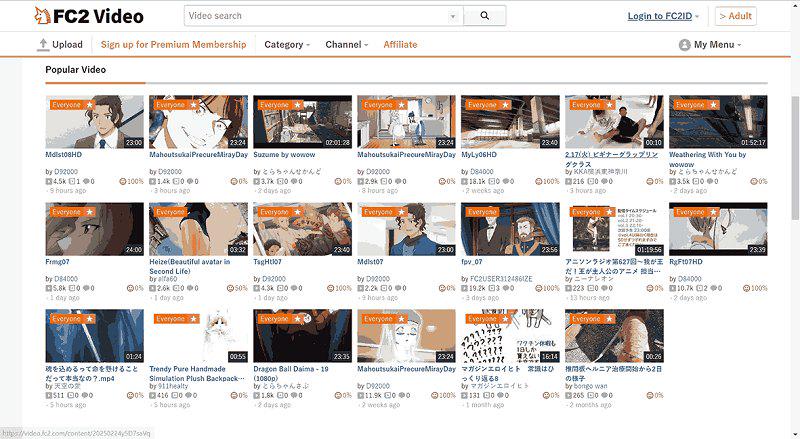Click uploader 911healty under Trendy Pure Handmade
The width and height of the screenshot is (800, 439).
pyautogui.click(x=172, y=386)
